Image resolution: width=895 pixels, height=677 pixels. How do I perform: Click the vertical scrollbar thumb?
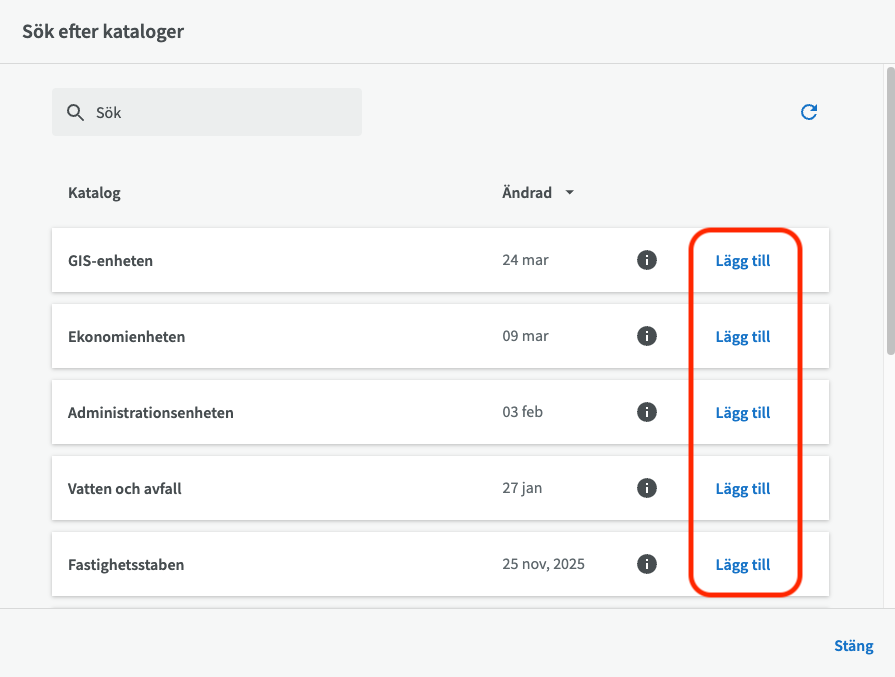(889, 210)
